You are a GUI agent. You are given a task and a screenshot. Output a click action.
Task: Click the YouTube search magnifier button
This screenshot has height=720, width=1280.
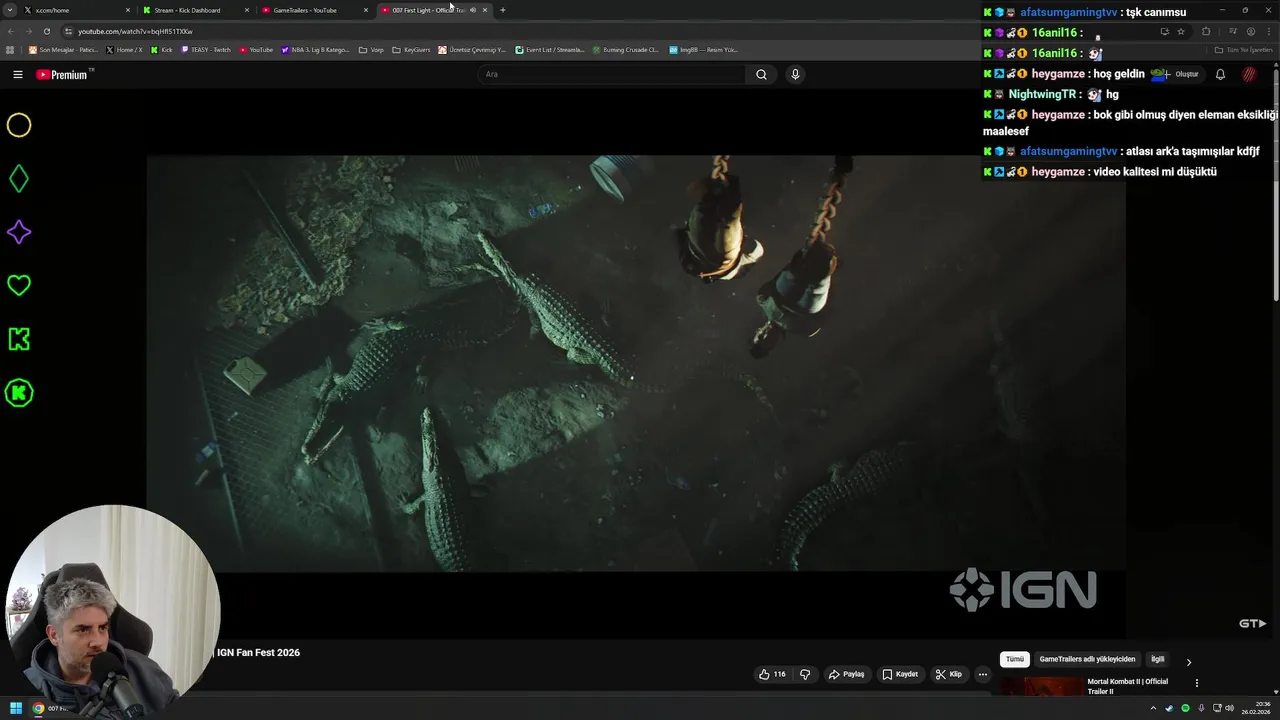tap(761, 74)
